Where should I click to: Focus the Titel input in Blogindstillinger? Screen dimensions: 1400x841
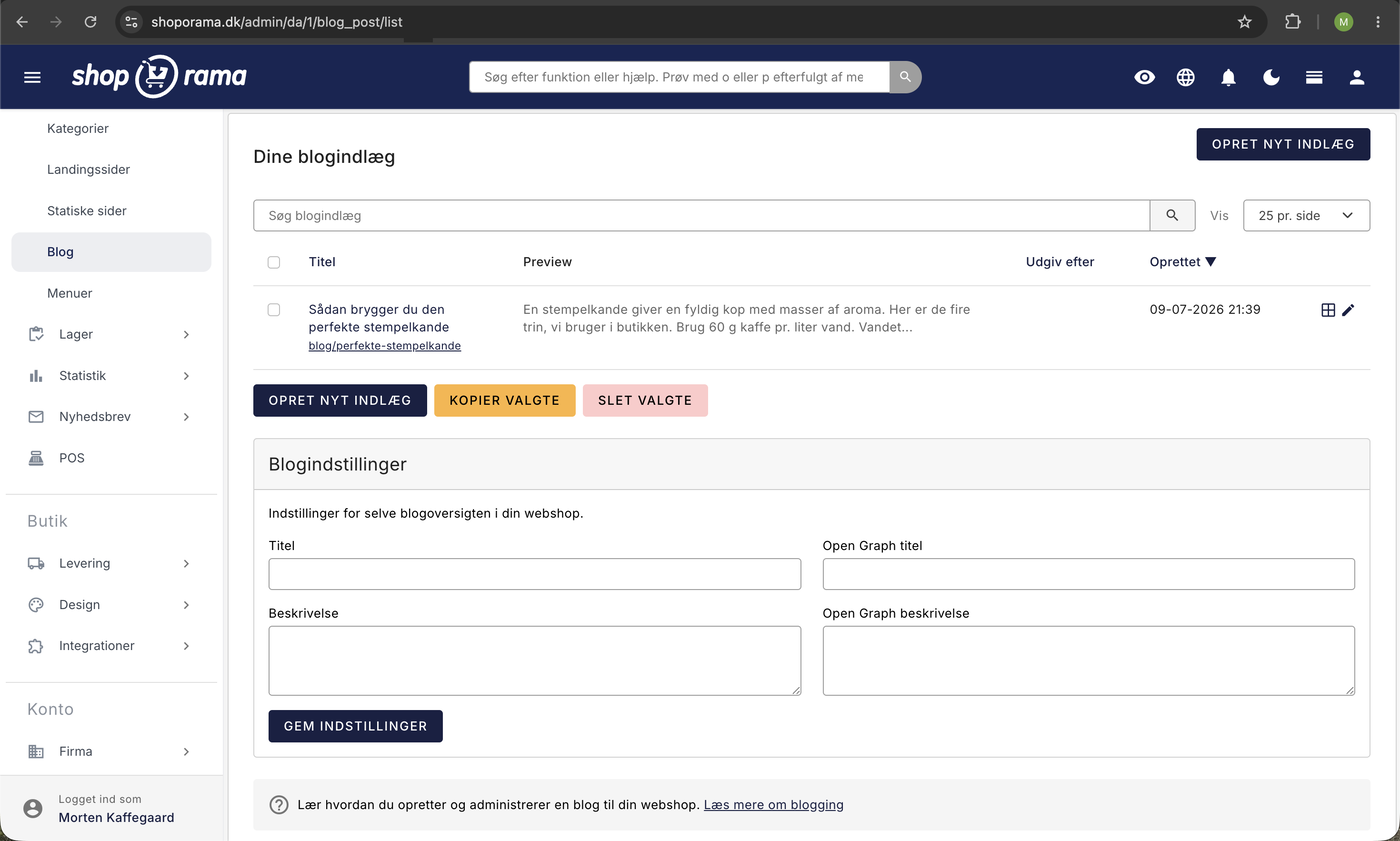pyautogui.click(x=535, y=574)
